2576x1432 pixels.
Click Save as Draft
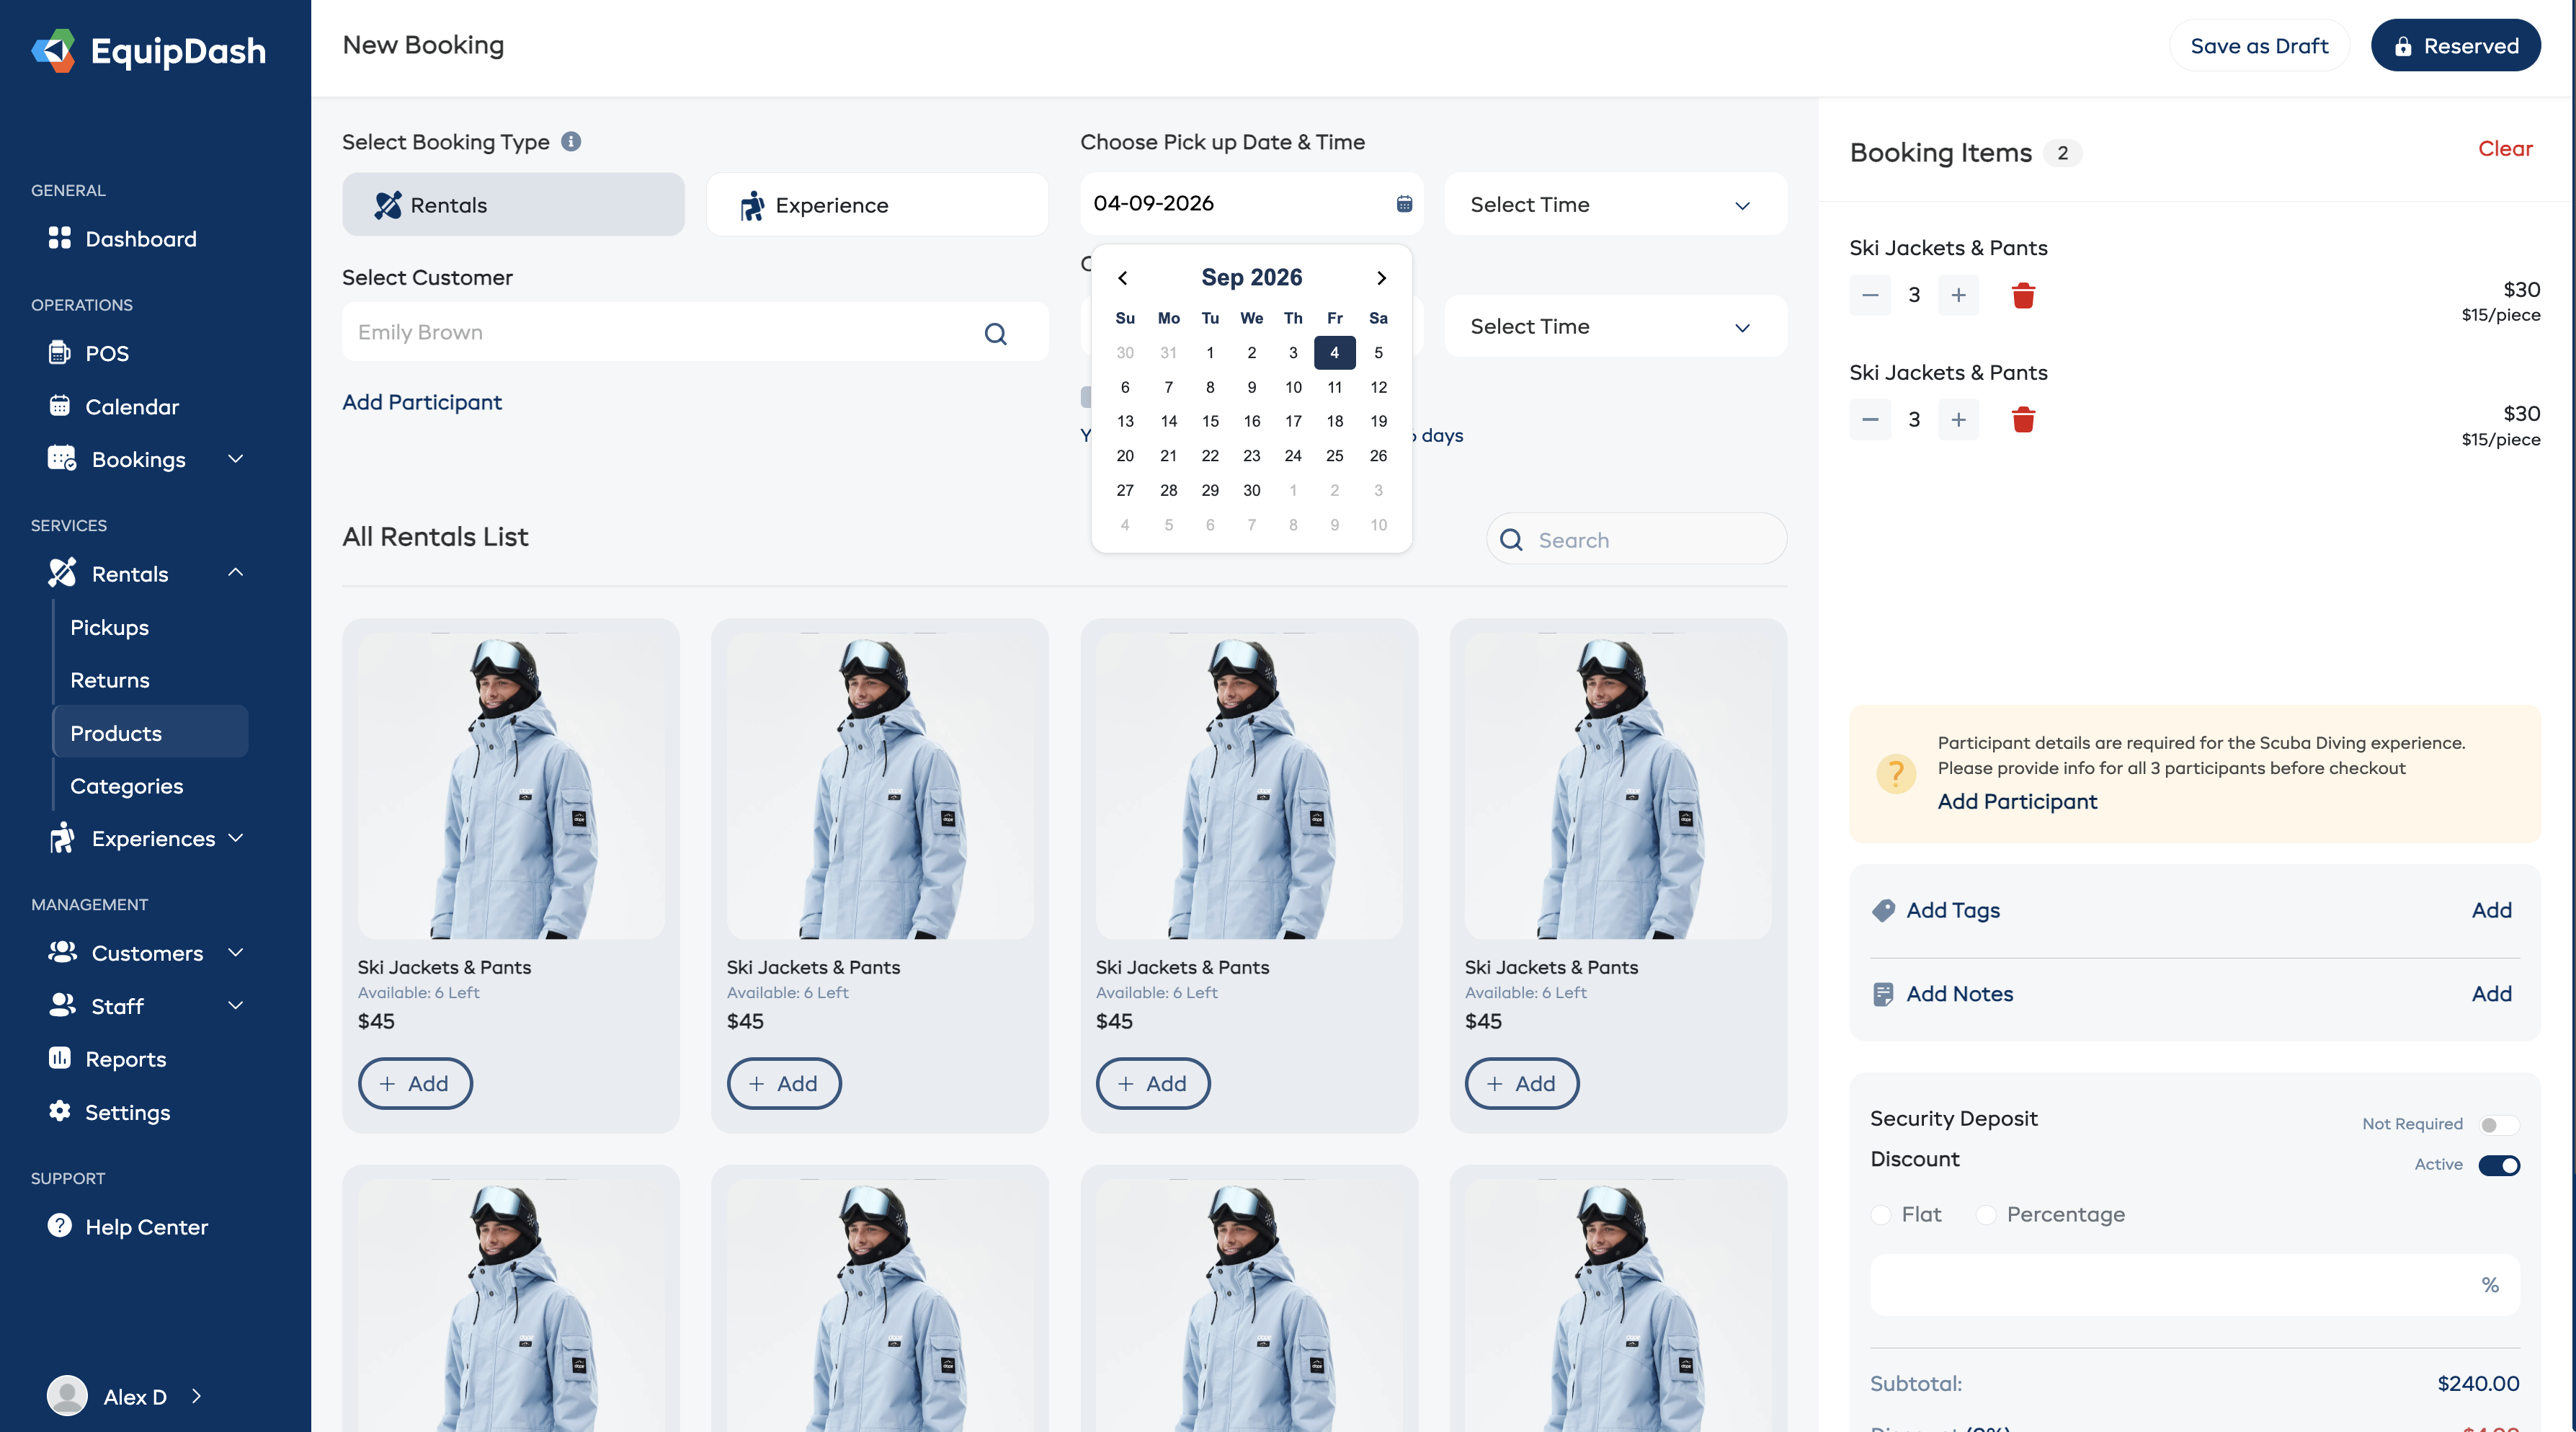[2259, 46]
